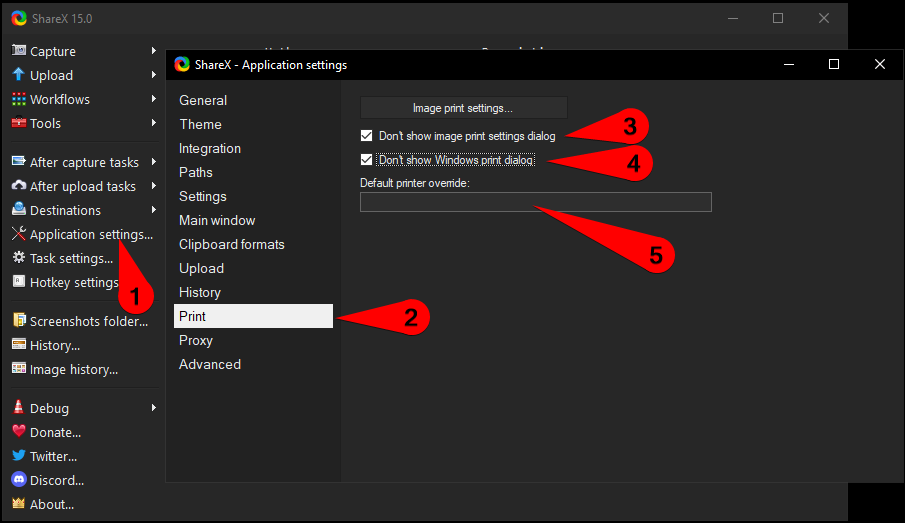905x523 pixels.
Task: Click the Task settings gear icon
Action: click(x=19, y=257)
